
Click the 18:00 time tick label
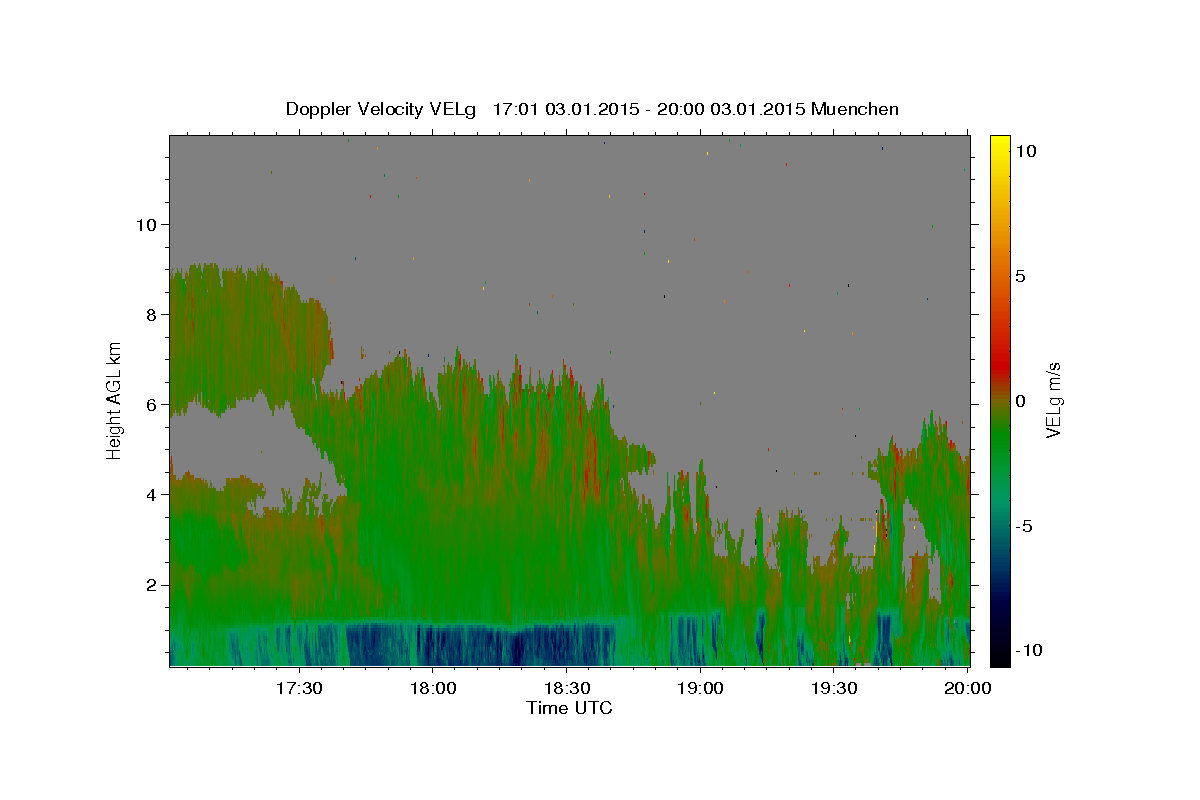pos(433,688)
